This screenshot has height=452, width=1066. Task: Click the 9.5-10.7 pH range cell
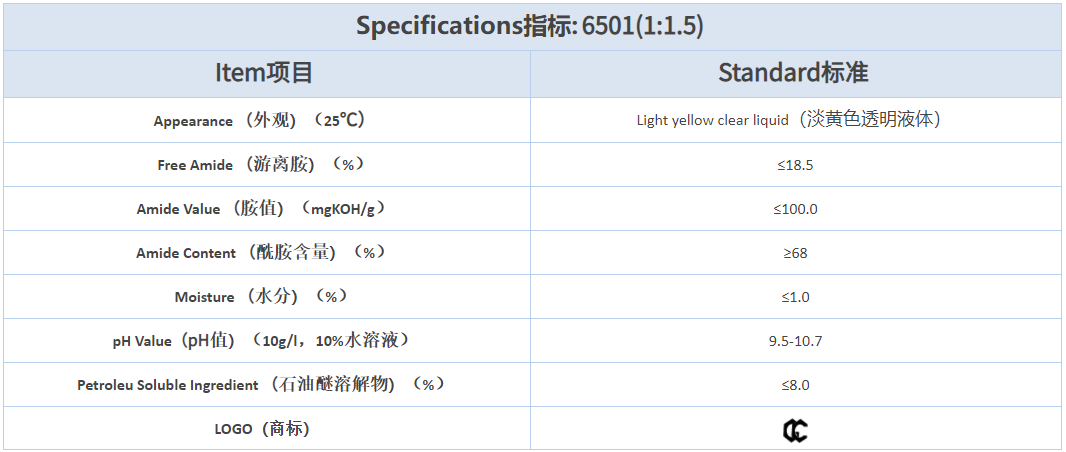[x=795, y=341]
